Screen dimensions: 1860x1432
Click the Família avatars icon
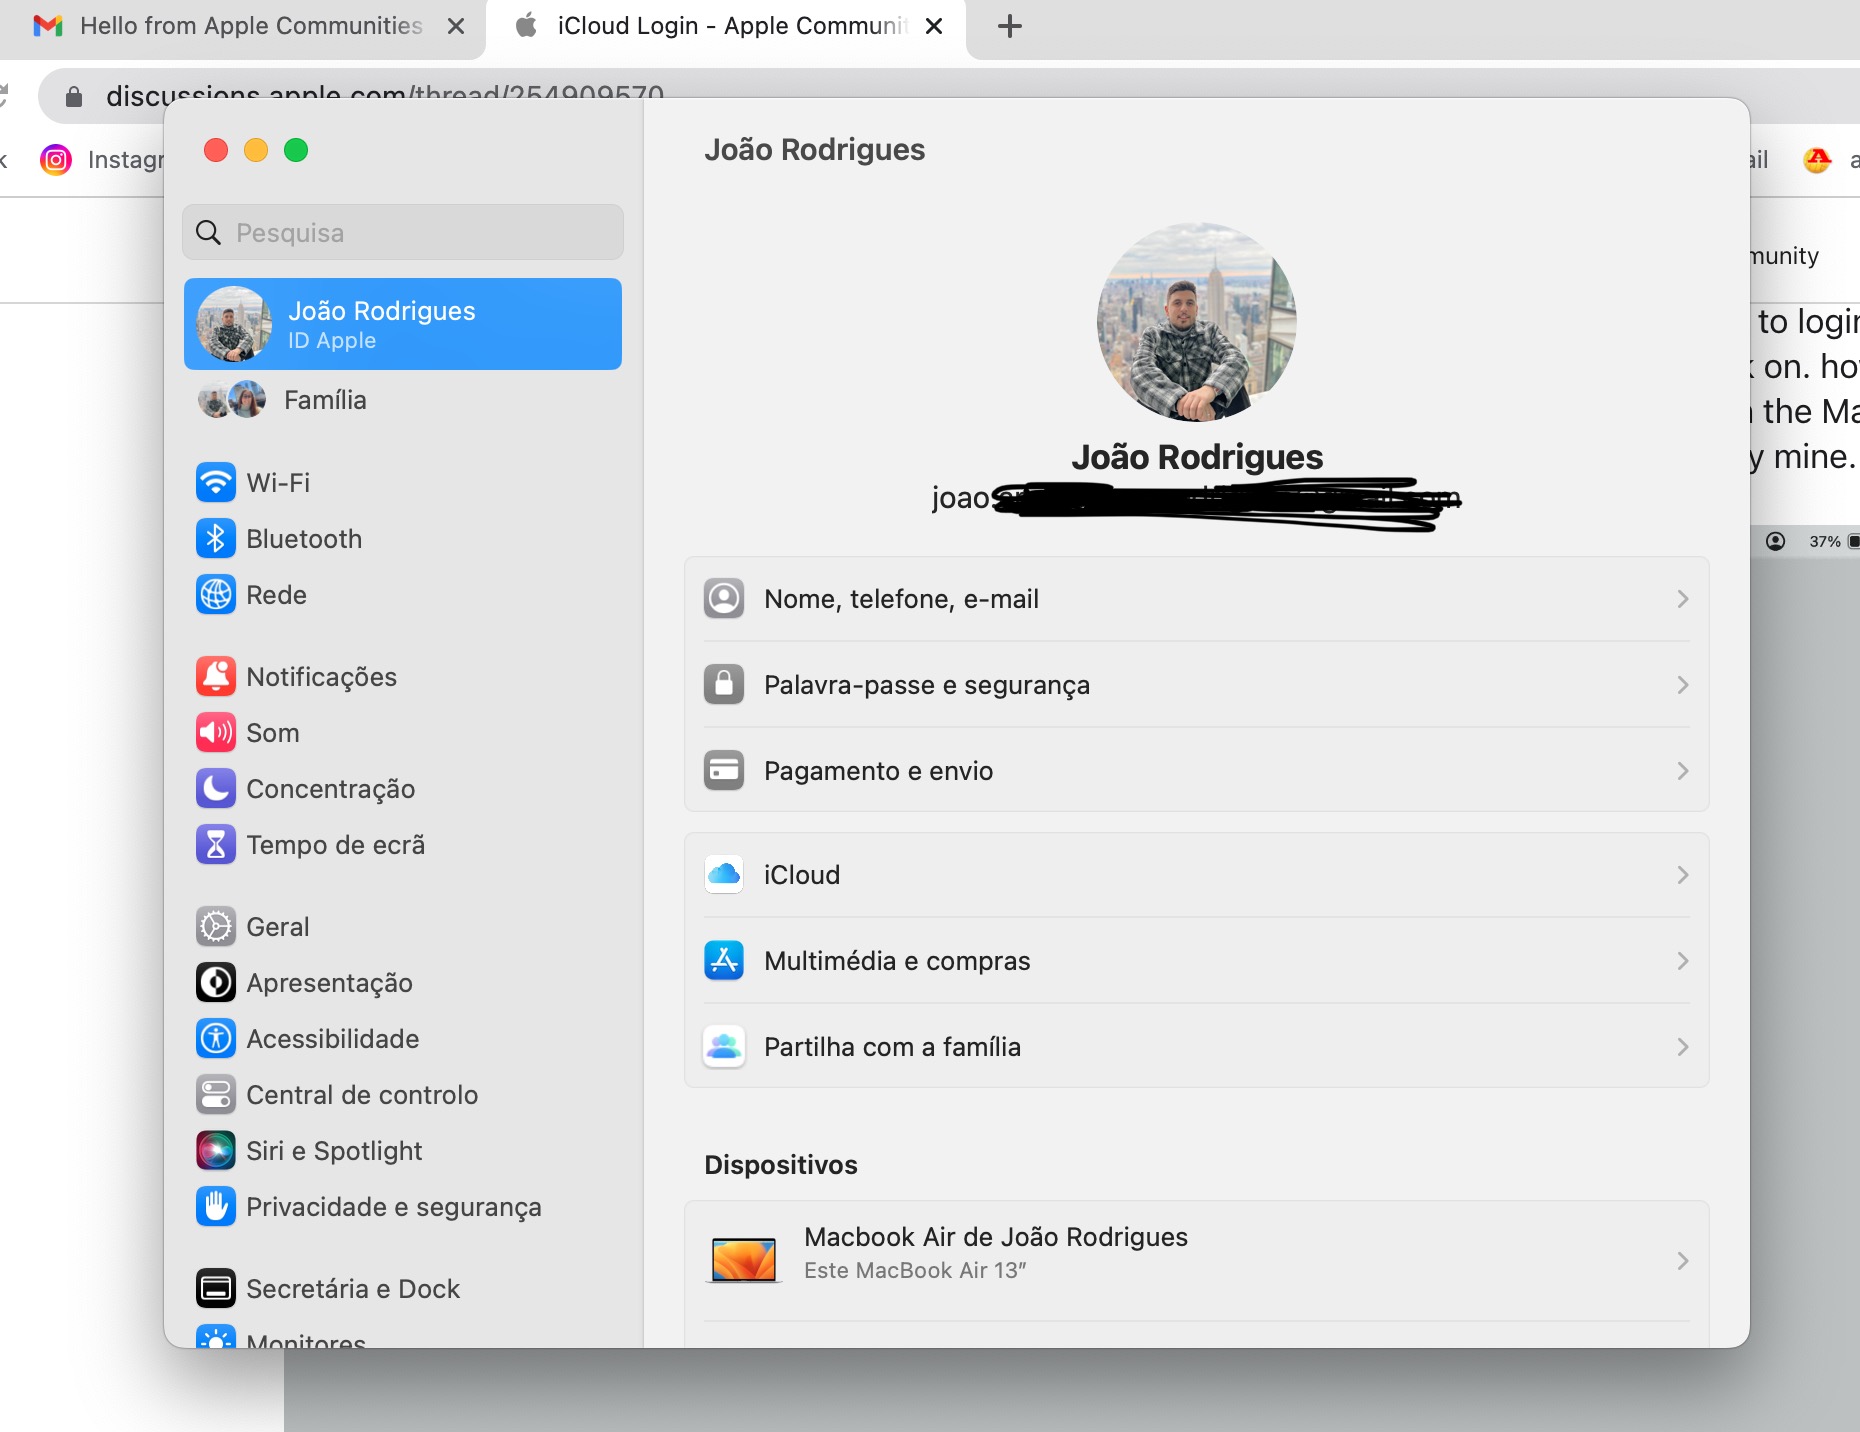point(232,400)
